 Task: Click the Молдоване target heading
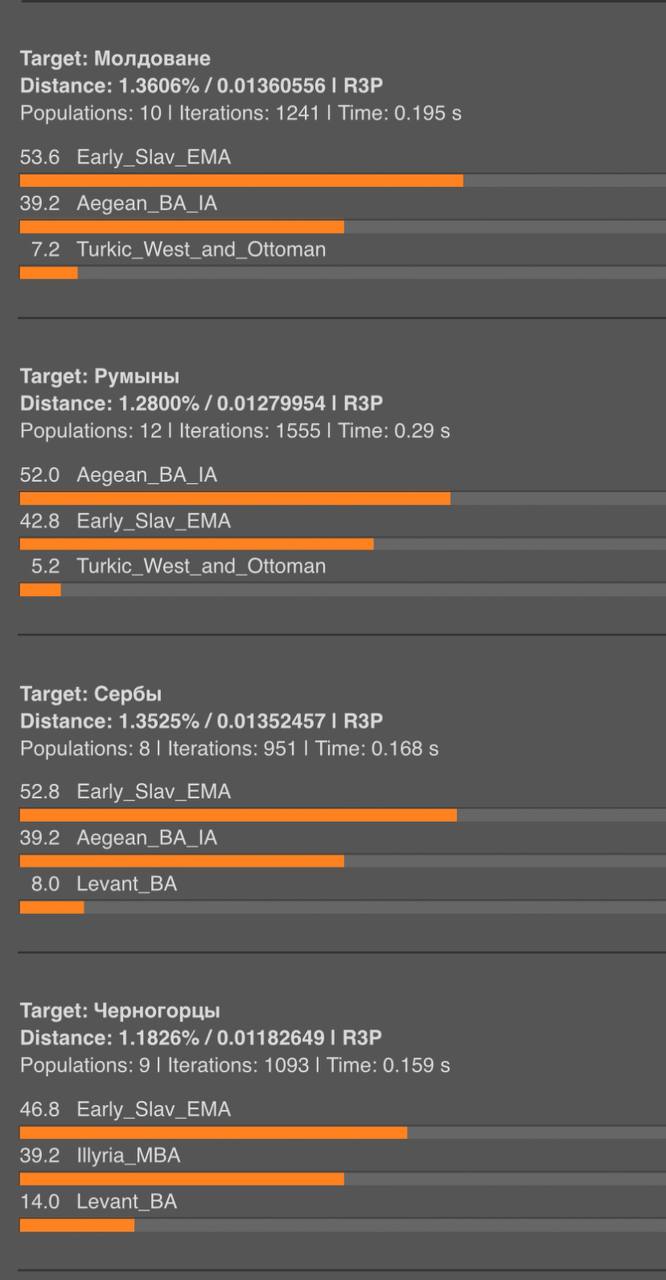click(115, 59)
